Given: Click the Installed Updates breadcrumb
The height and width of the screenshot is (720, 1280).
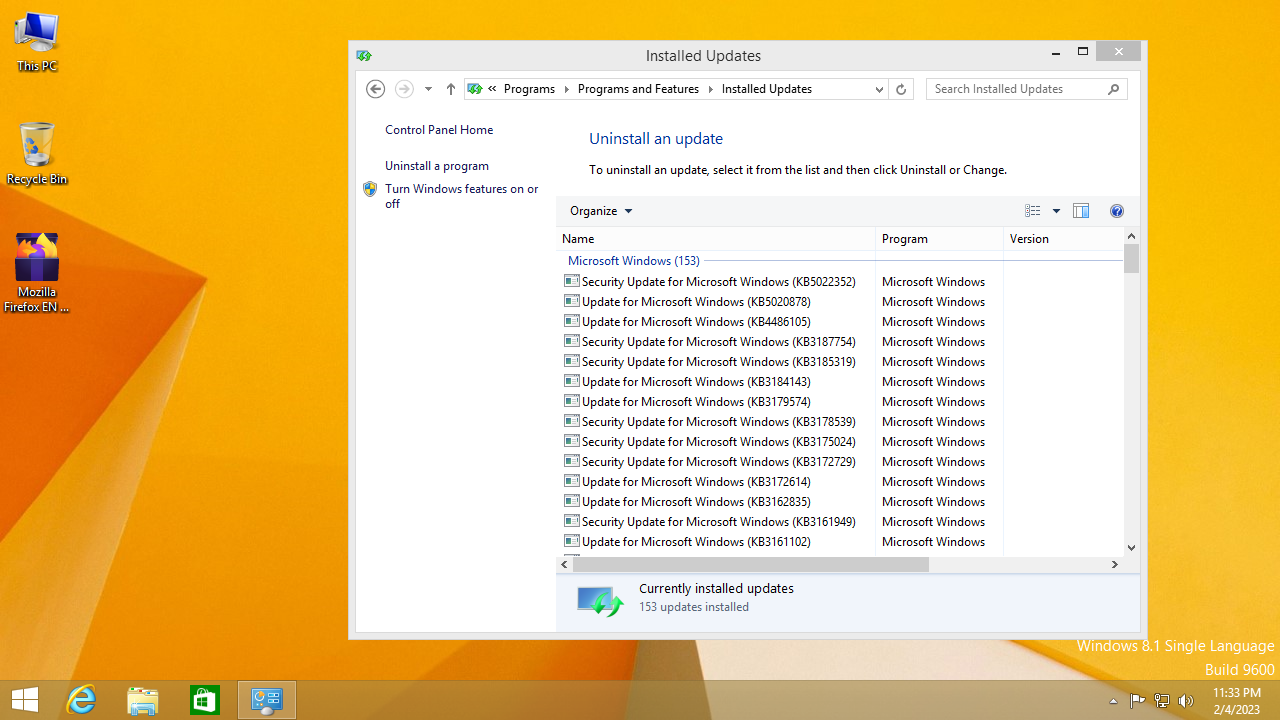Looking at the screenshot, I should click(767, 89).
